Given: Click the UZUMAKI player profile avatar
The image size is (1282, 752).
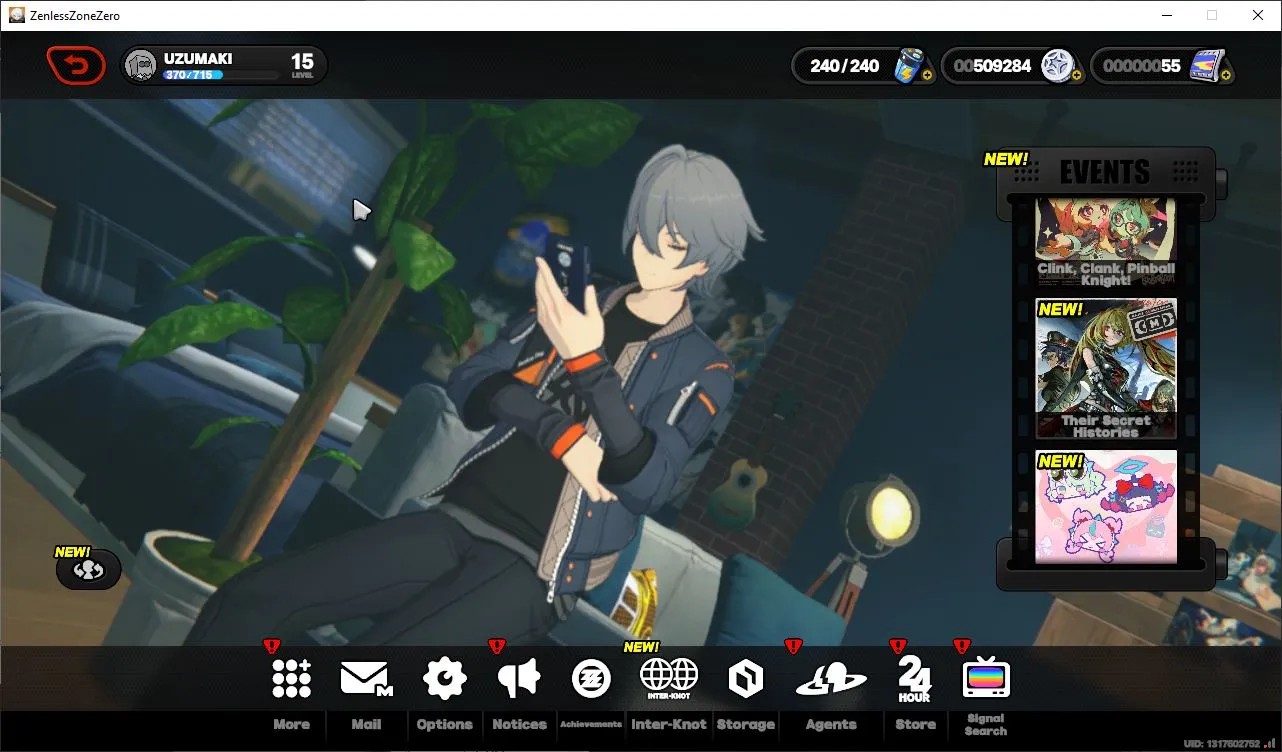Looking at the screenshot, I should pos(141,66).
